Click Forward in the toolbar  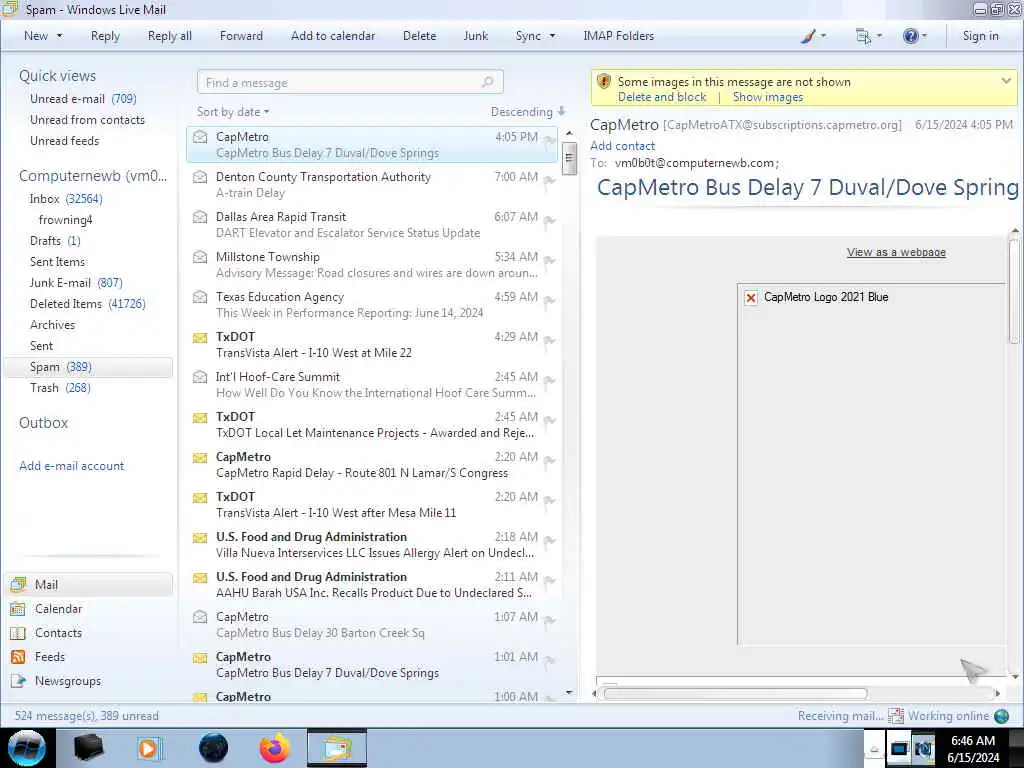coord(241,36)
